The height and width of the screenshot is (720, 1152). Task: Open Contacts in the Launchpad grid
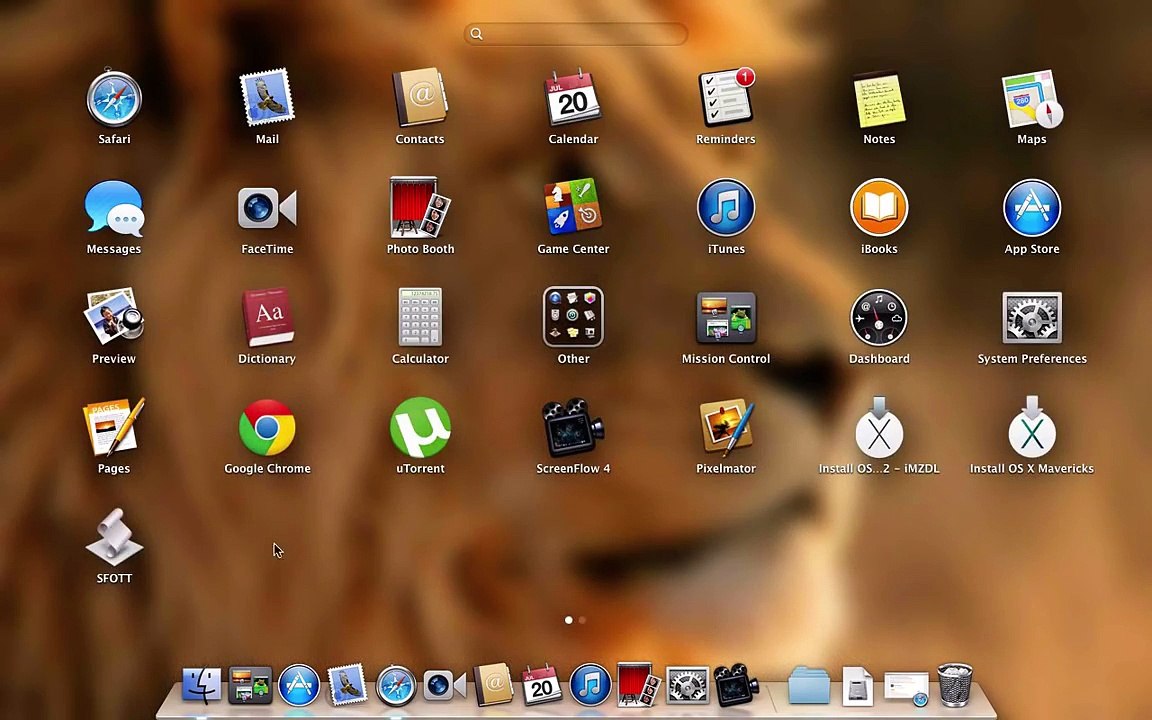(x=420, y=98)
